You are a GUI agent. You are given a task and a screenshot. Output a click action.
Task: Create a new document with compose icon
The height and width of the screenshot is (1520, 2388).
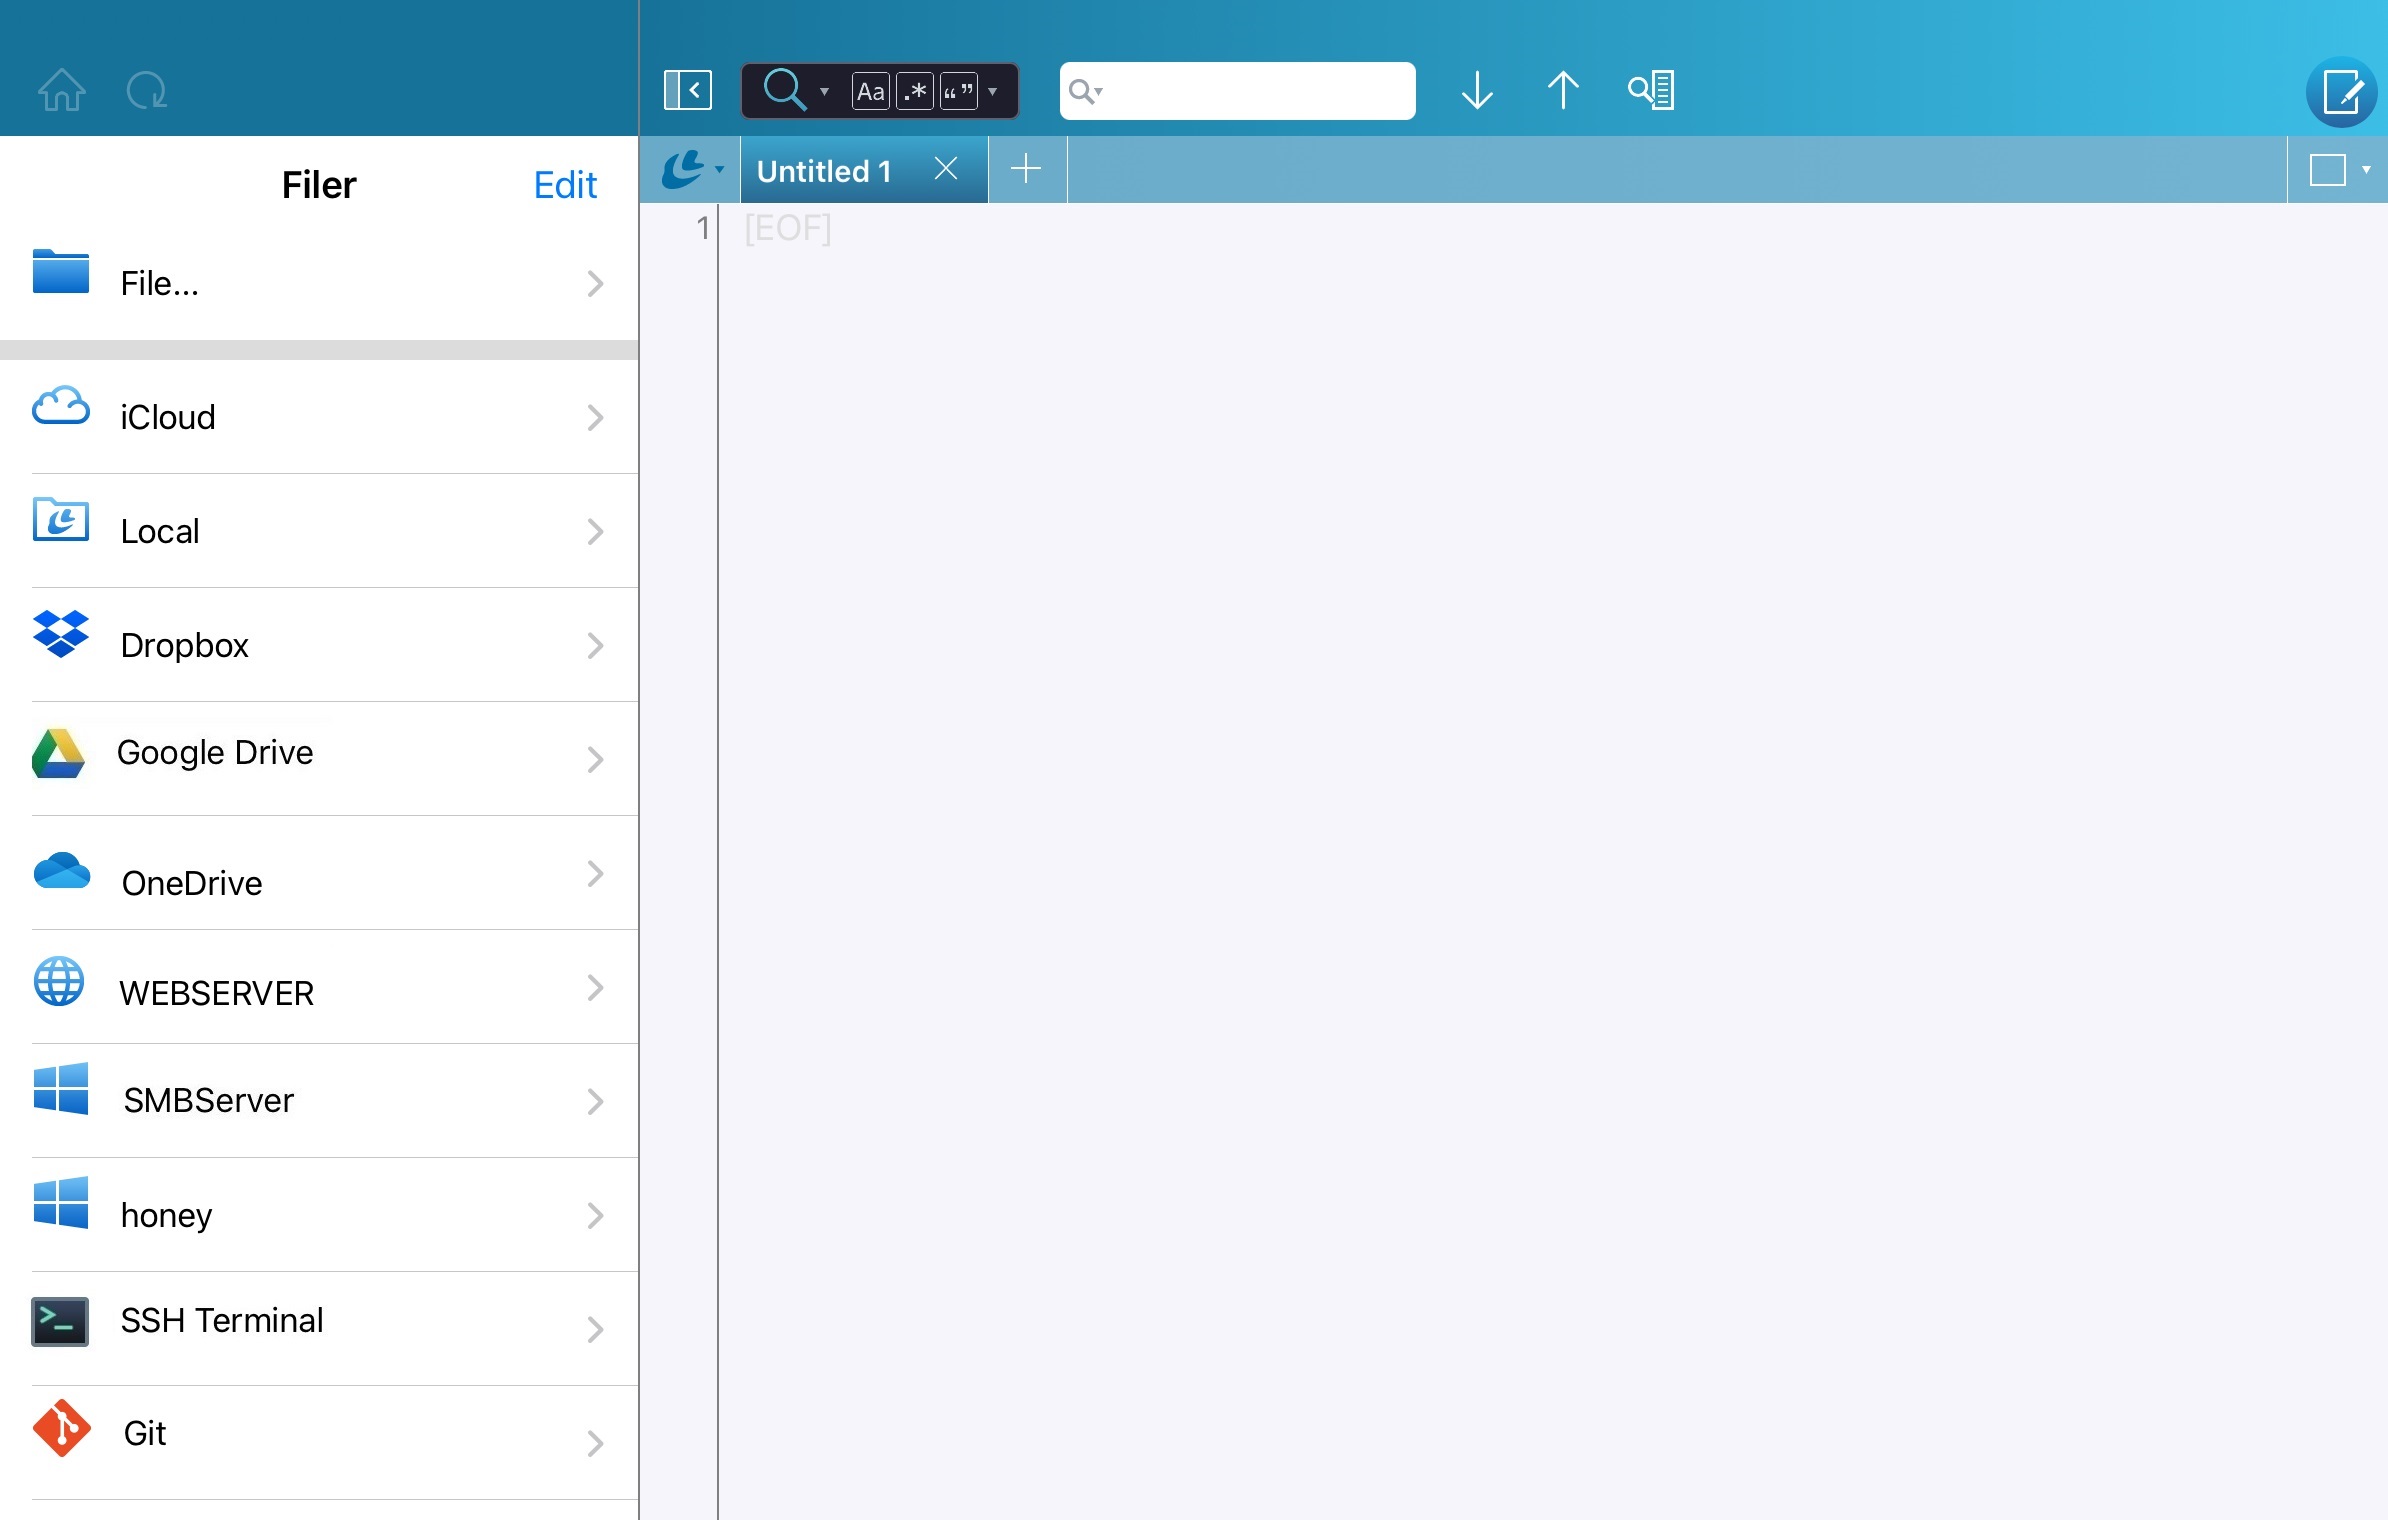2341,92
